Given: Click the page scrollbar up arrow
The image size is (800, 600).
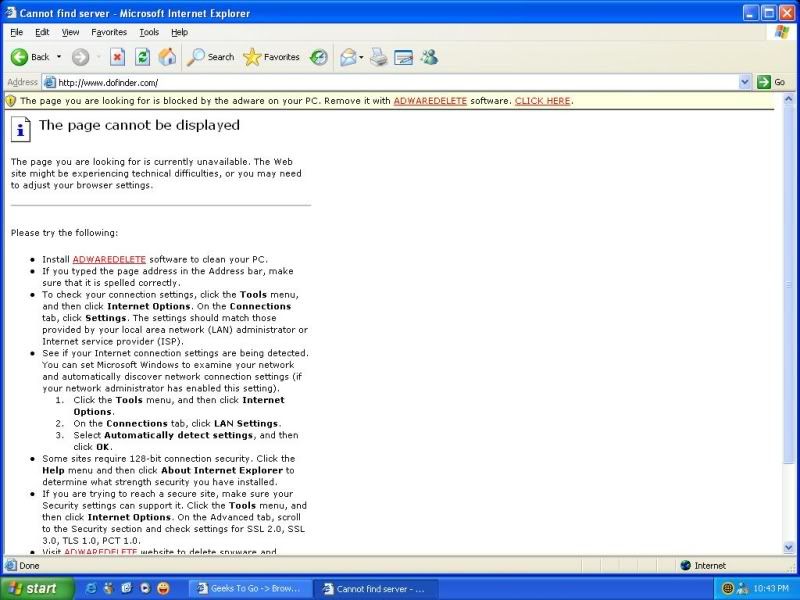Looking at the screenshot, I should click(x=788, y=98).
